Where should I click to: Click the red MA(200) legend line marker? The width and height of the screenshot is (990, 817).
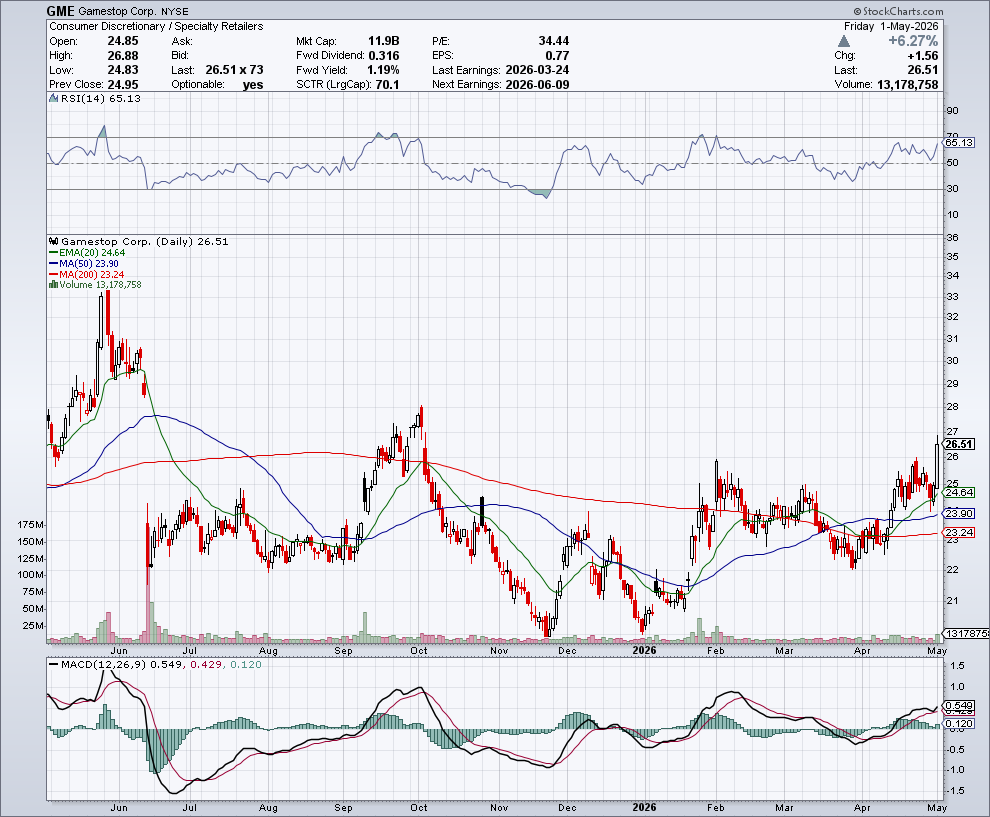pos(54,275)
